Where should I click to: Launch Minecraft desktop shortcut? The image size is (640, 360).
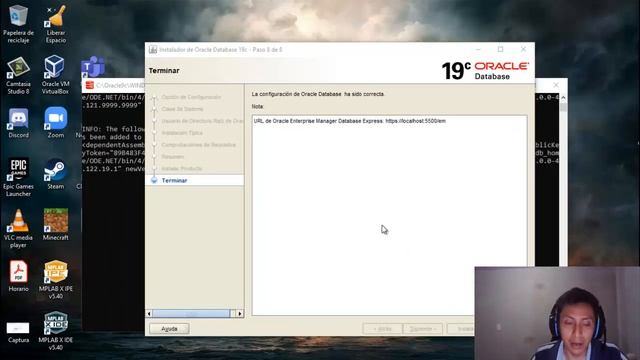(x=56, y=225)
